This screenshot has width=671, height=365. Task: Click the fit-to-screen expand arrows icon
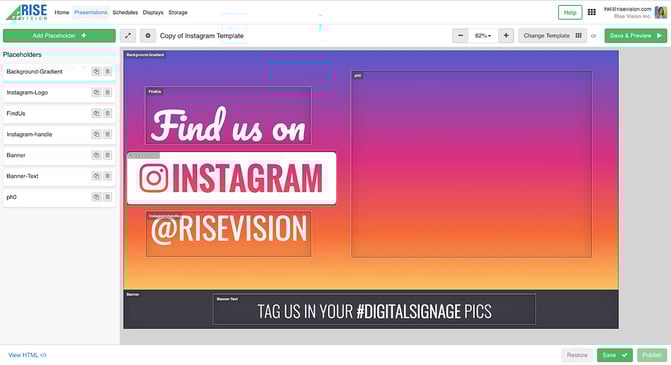128,36
